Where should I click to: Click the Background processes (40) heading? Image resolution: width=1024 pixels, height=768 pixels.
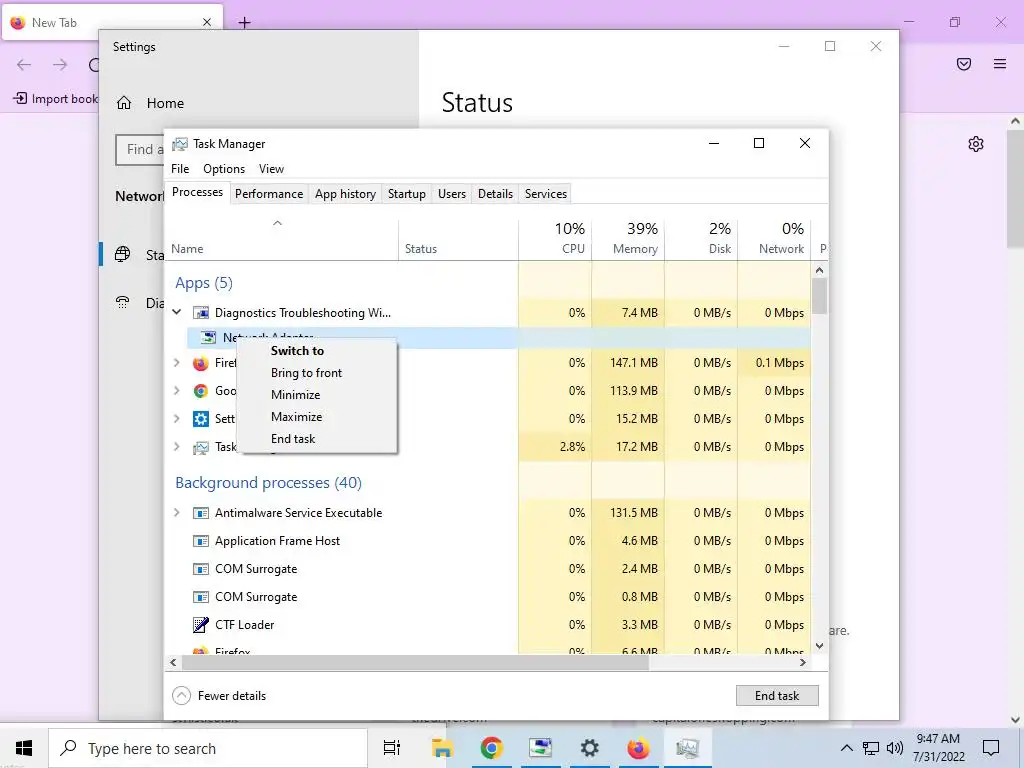click(x=268, y=483)
